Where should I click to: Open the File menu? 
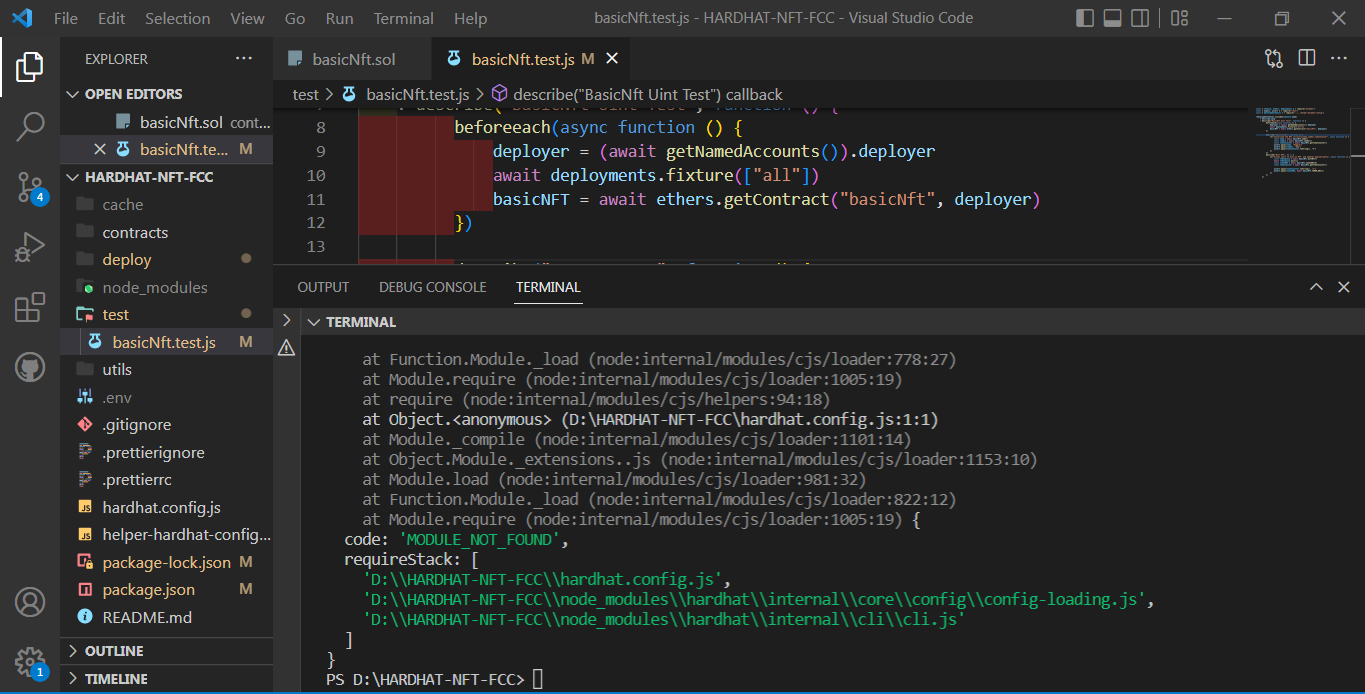point(65,18)
